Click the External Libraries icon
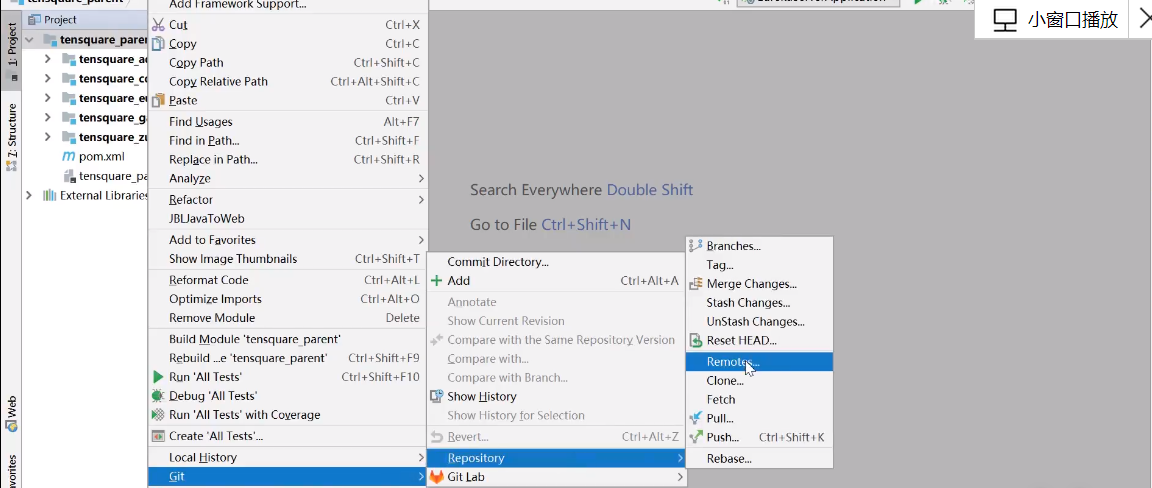Image resolution: width=1152 pixels, height=488 pixels. (50, 195)
